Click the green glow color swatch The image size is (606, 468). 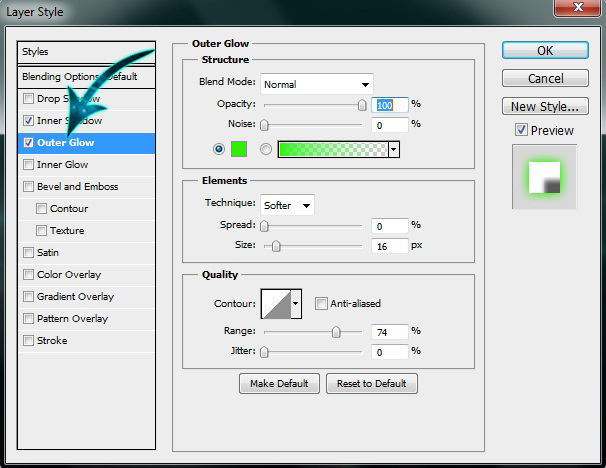tap(238, 149)
